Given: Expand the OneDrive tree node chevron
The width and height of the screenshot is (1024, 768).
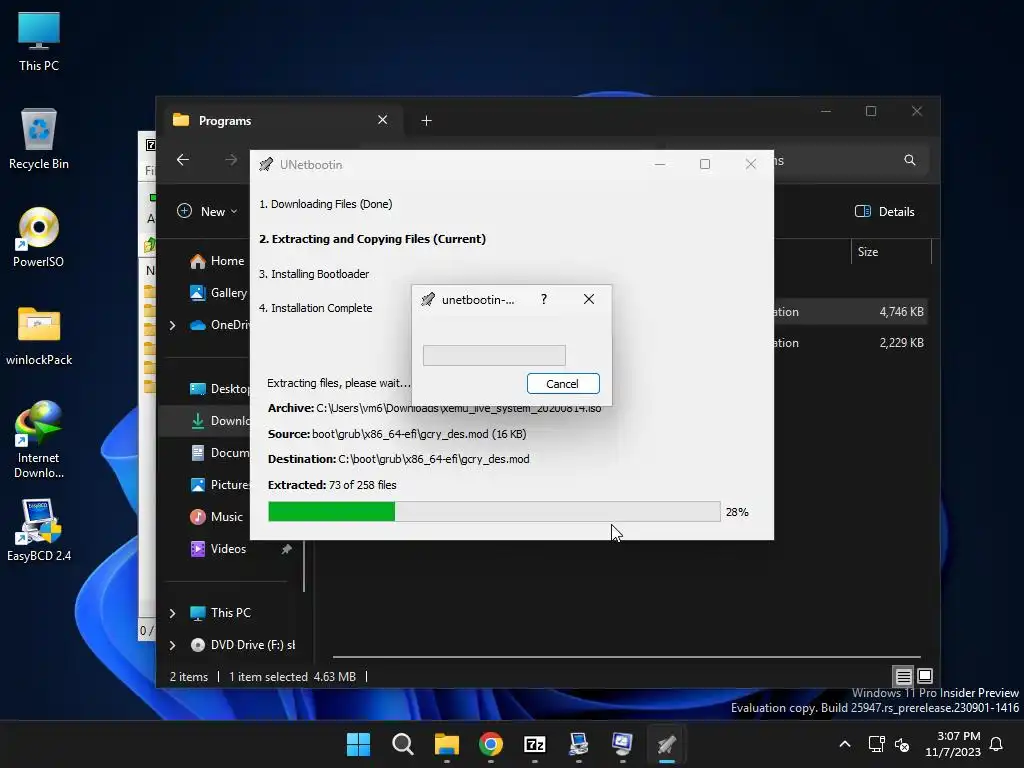Looking at the screenshot, I should [172, 325].
